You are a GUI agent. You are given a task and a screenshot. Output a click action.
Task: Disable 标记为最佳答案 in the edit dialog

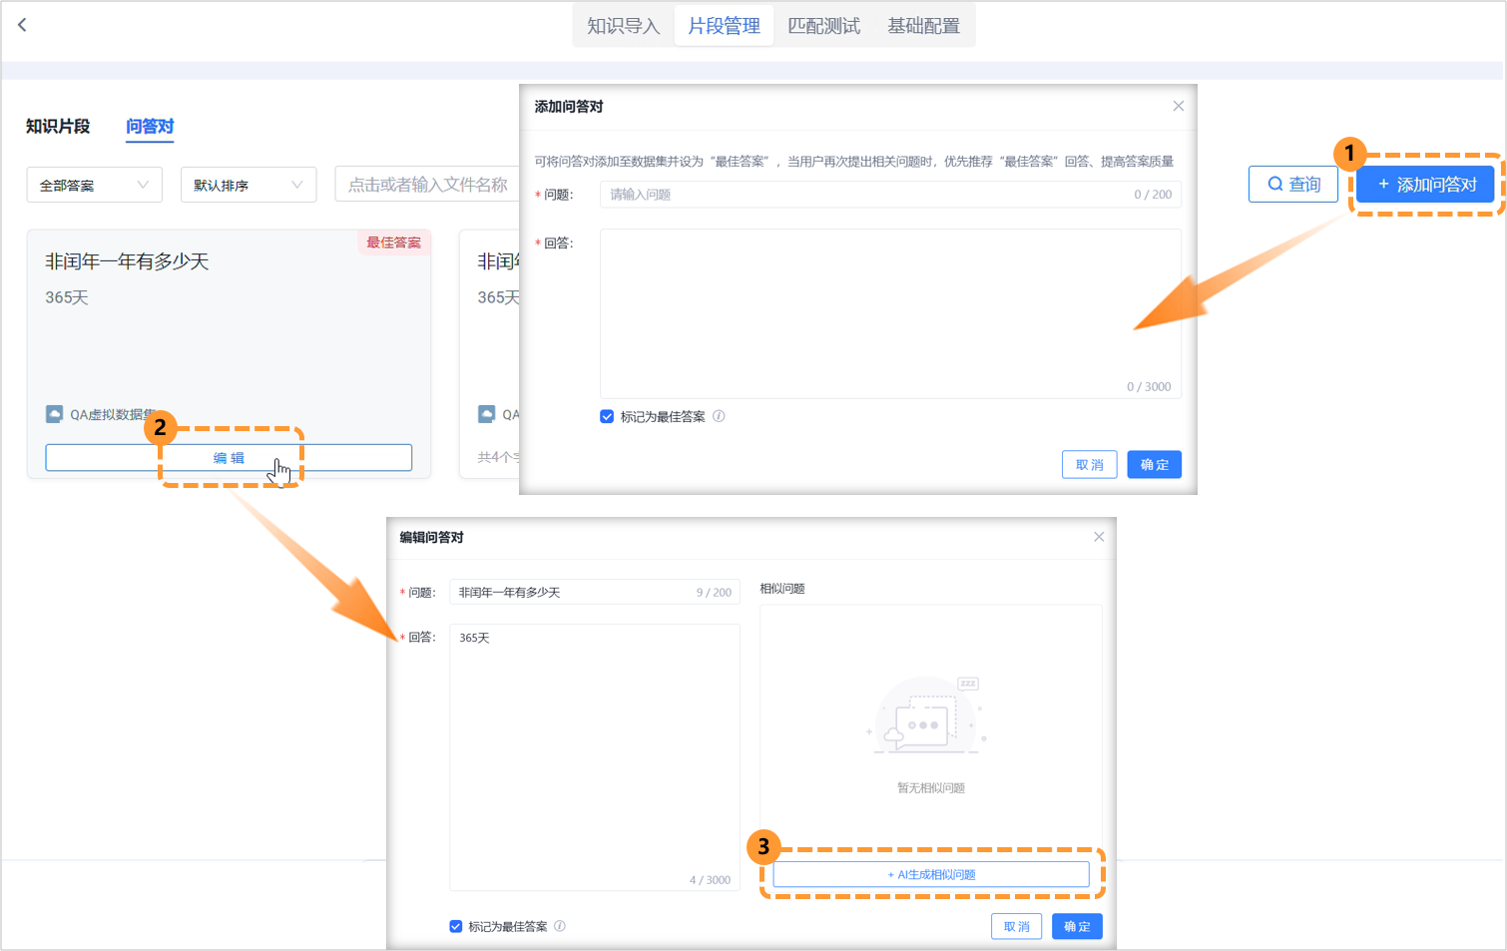click(x=457, y=927)
